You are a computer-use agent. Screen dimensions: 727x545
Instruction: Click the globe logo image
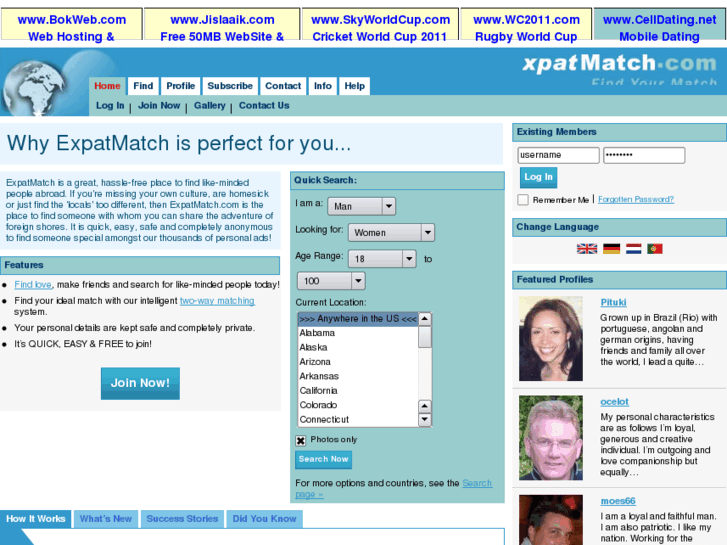(35, 87)
